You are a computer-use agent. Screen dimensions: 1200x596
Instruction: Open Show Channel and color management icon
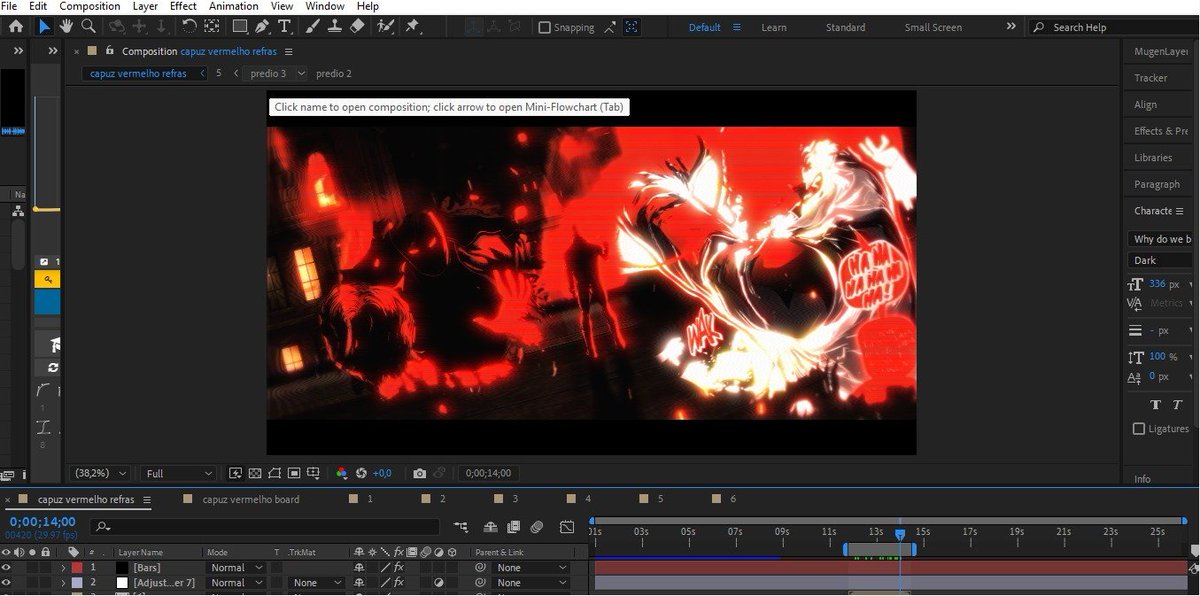click(x=342, y=473)
